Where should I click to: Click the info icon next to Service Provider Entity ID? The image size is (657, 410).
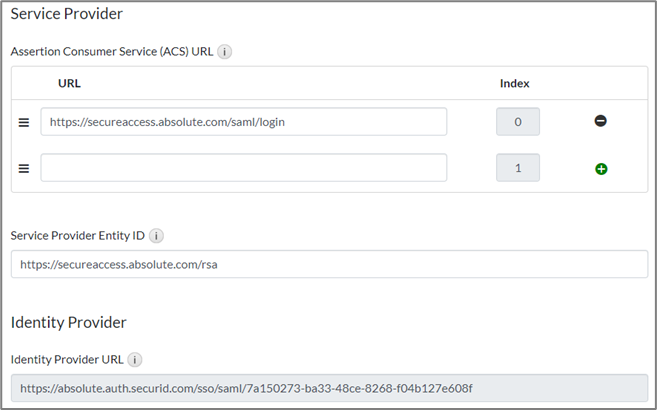pyautogui.click(x=156, y=236)
